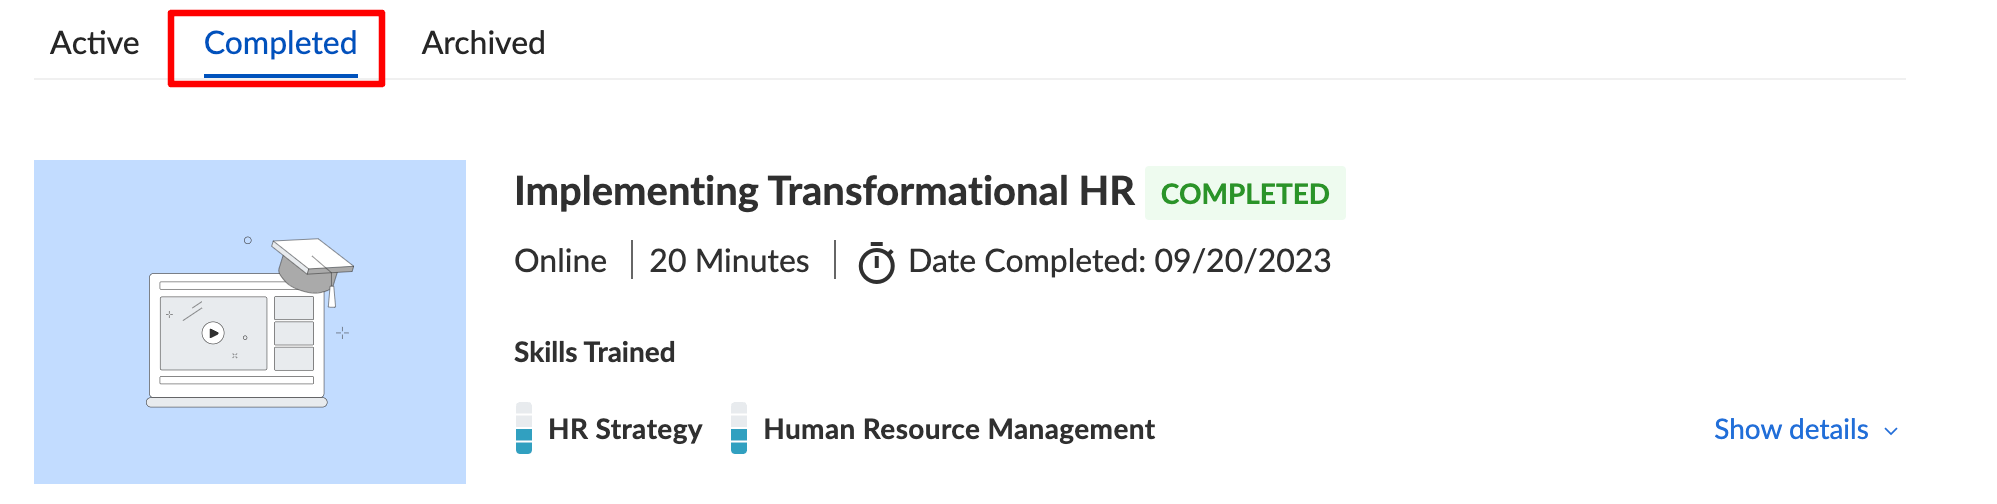Click the Skills Trained heading
The width and height of the screenshot is (1997, 504).
(x=594, y=352)
